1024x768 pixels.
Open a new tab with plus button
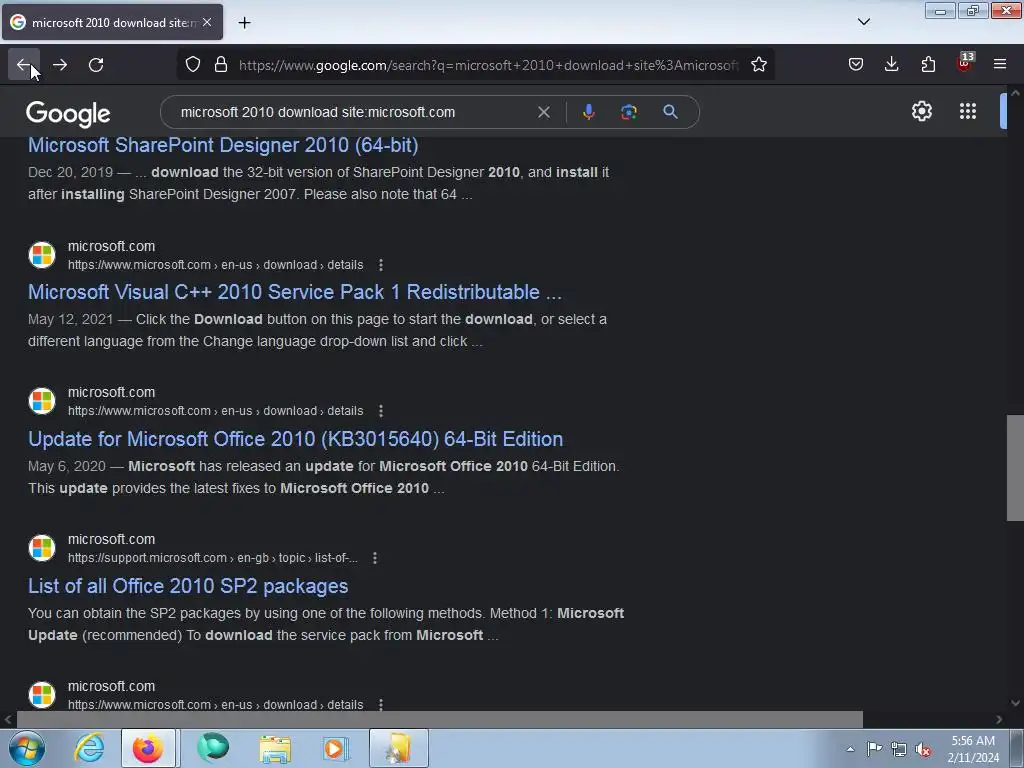click(244, 23)
